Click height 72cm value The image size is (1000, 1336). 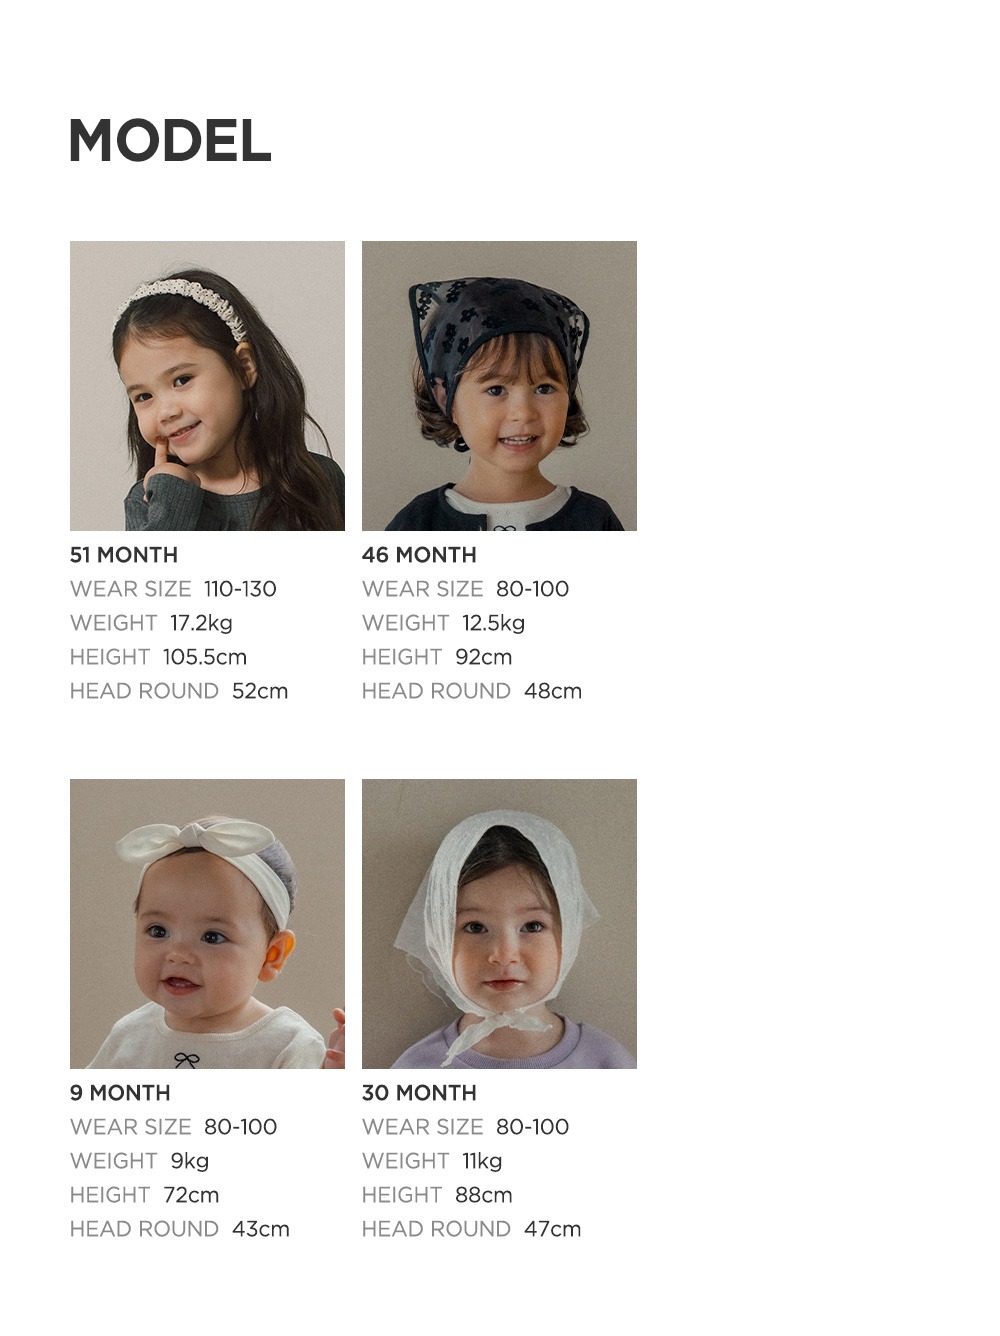coord(191,1195)
